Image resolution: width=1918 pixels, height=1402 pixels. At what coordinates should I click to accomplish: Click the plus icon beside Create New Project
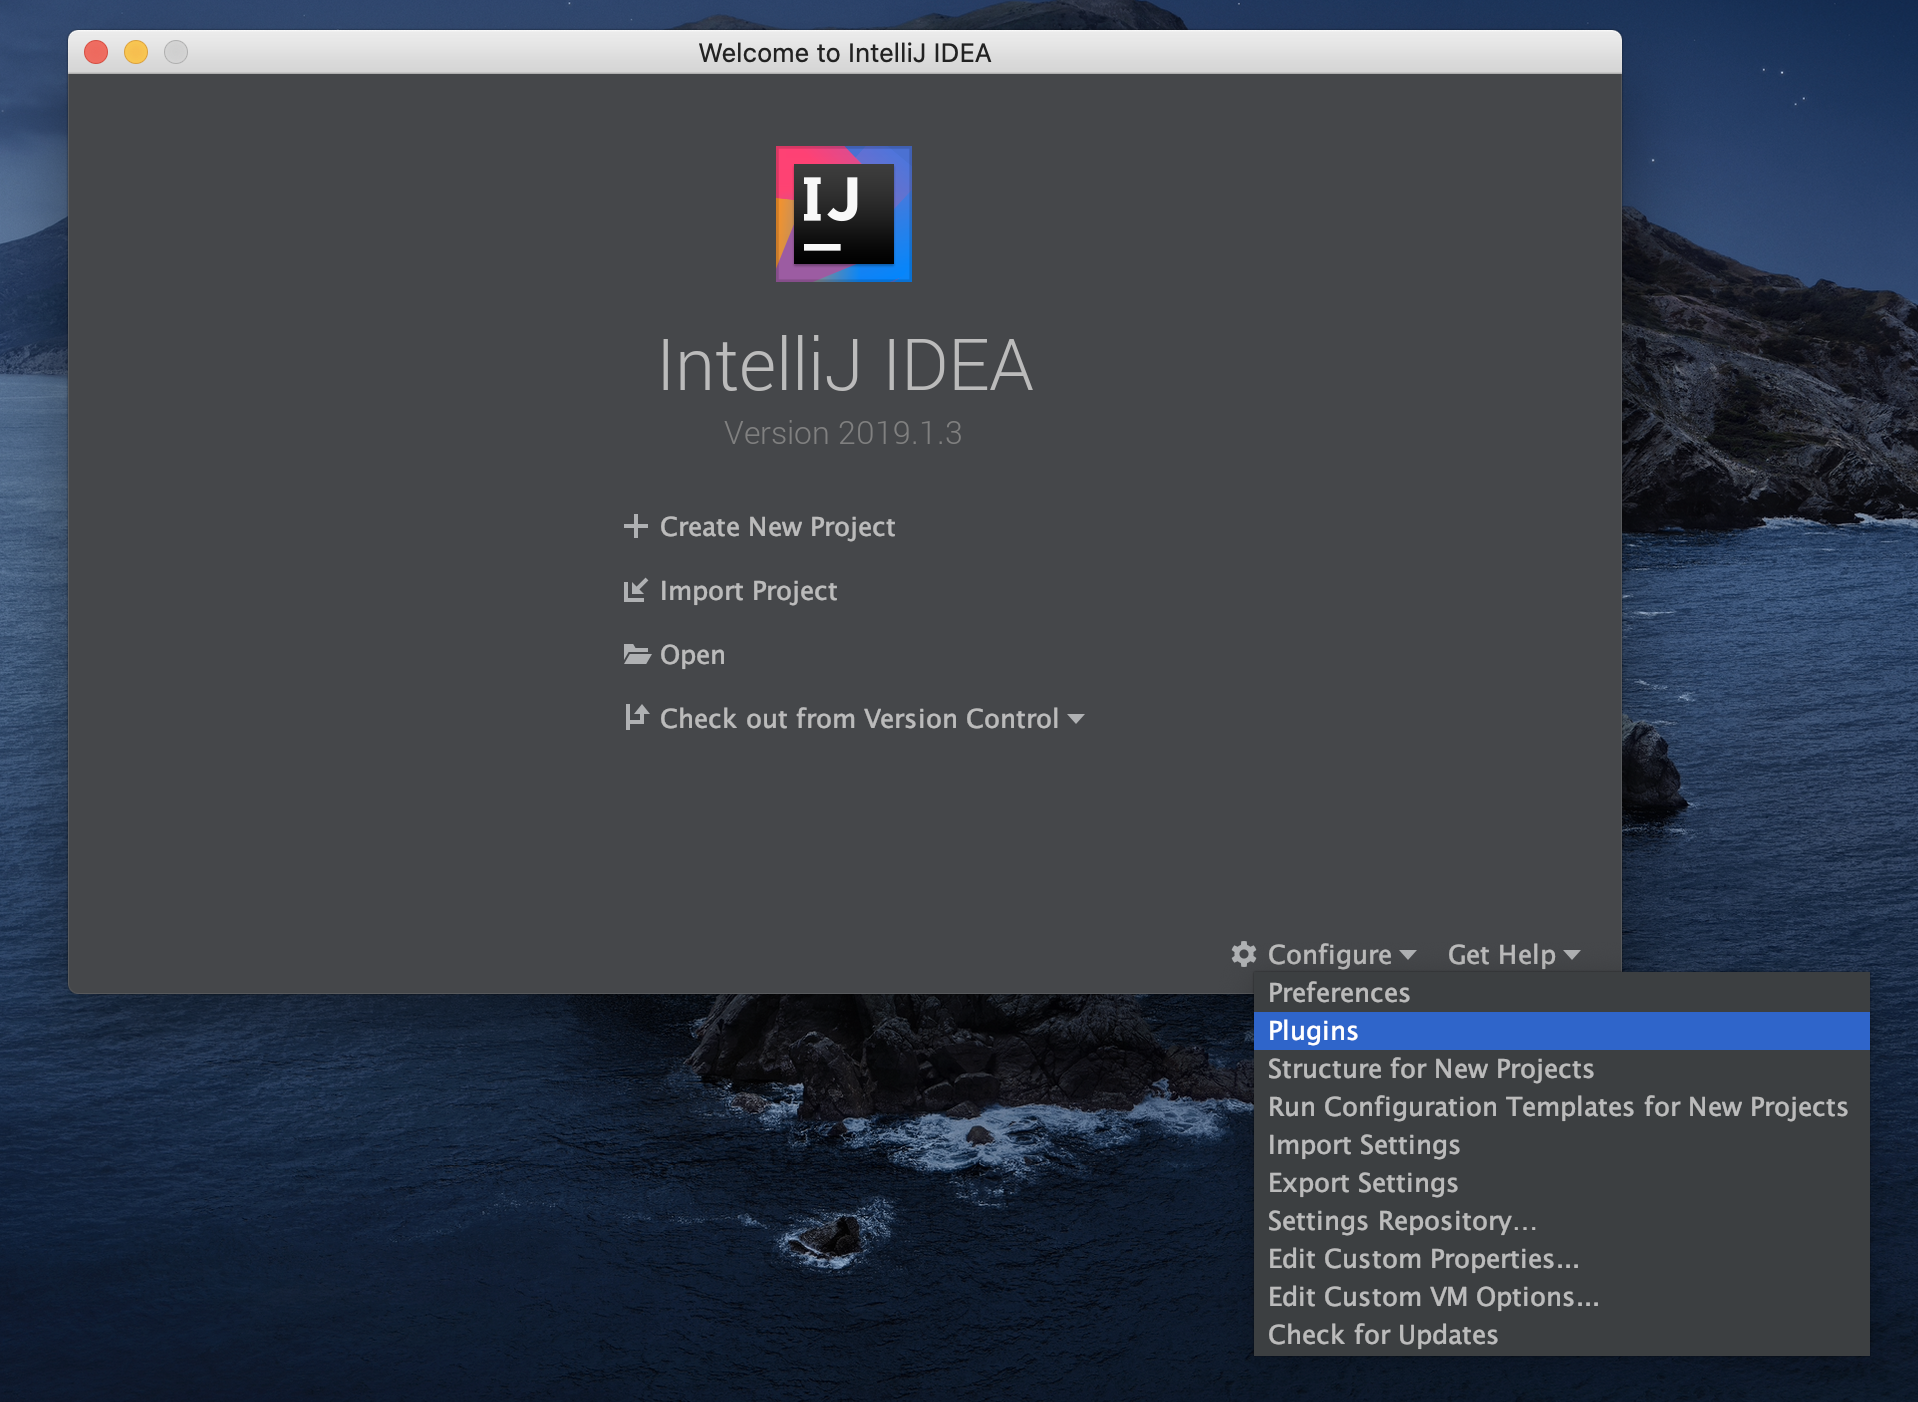click(x=635, y=526)
